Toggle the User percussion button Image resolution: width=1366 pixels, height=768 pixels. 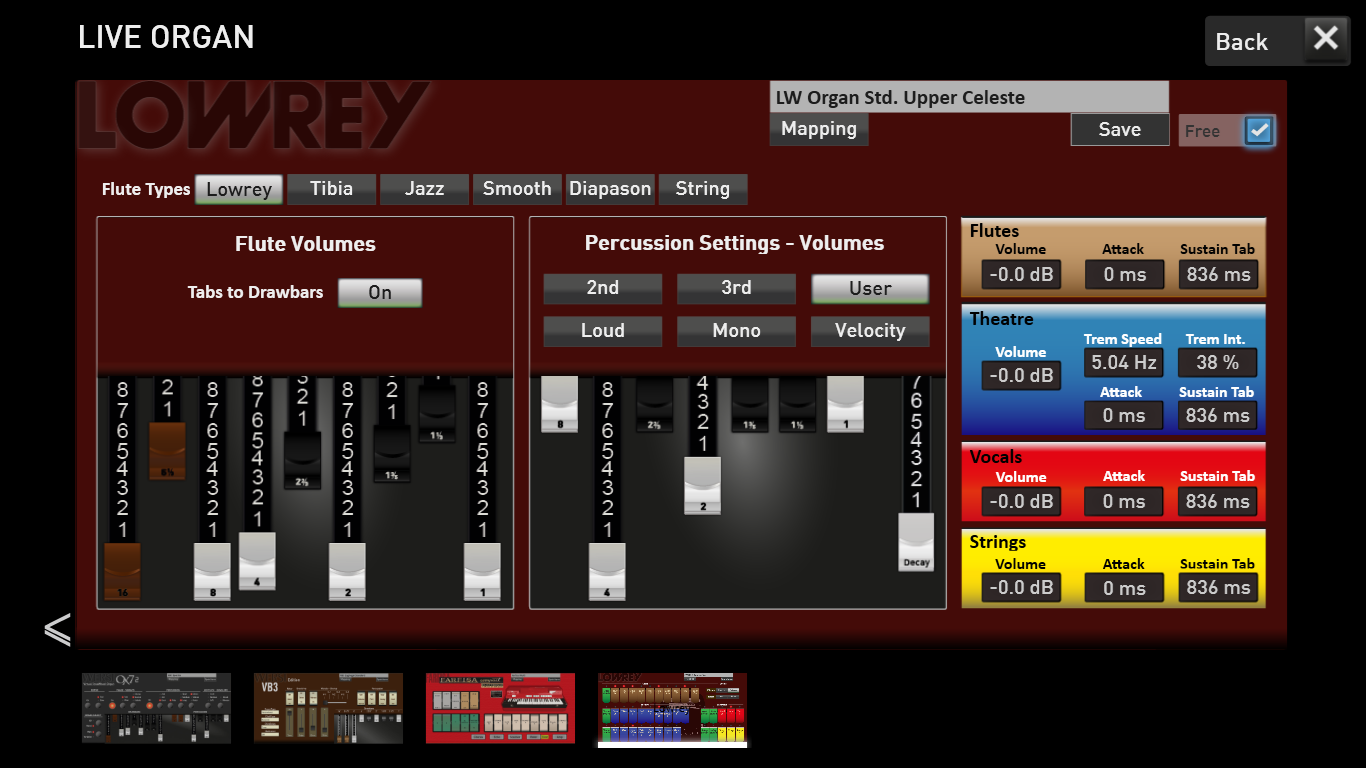point(870,289)
